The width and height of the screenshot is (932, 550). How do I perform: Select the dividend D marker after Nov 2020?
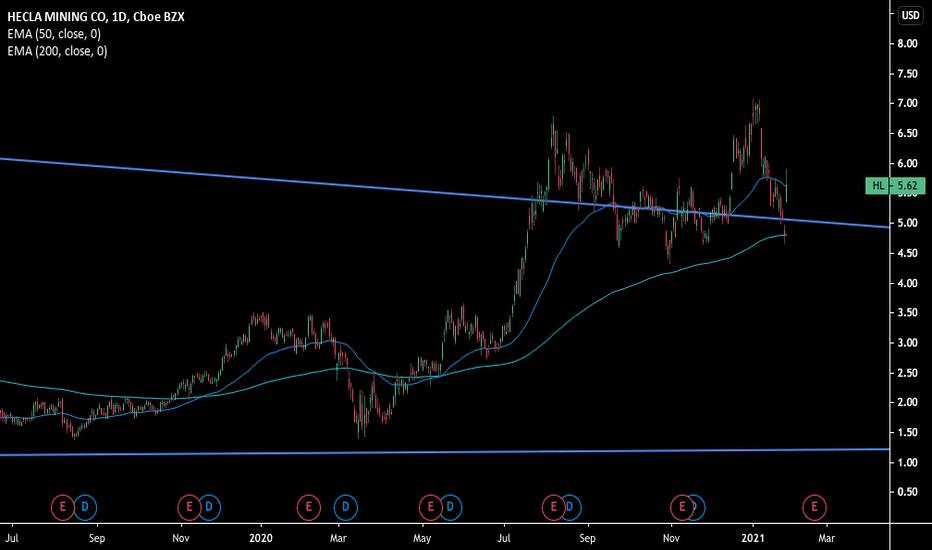695,507
